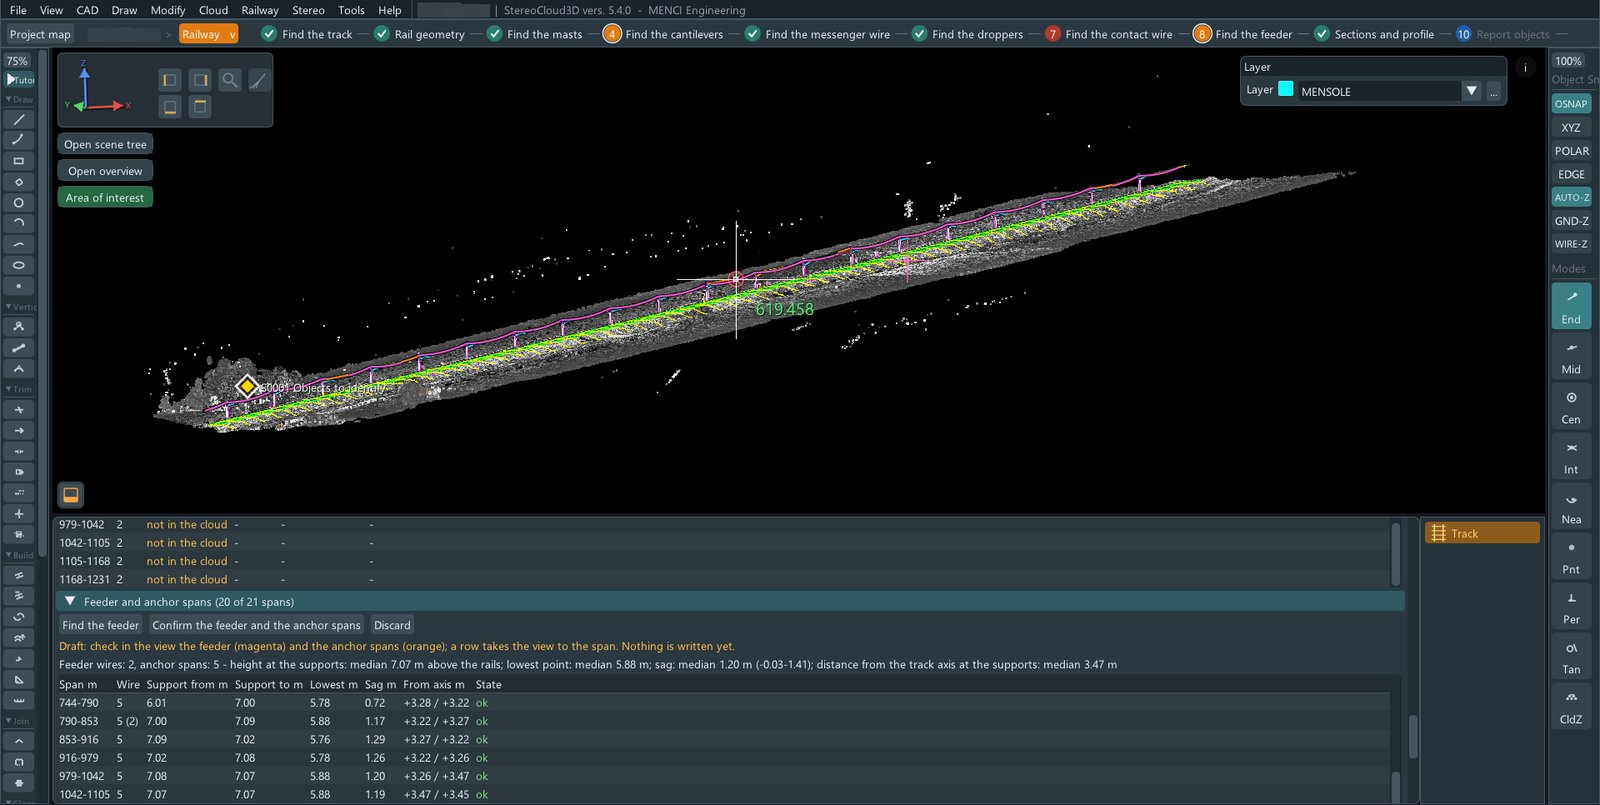Confirm the feeder and the anchor spans
Viewport: 1600px width, 805px height.
[256, 625]
